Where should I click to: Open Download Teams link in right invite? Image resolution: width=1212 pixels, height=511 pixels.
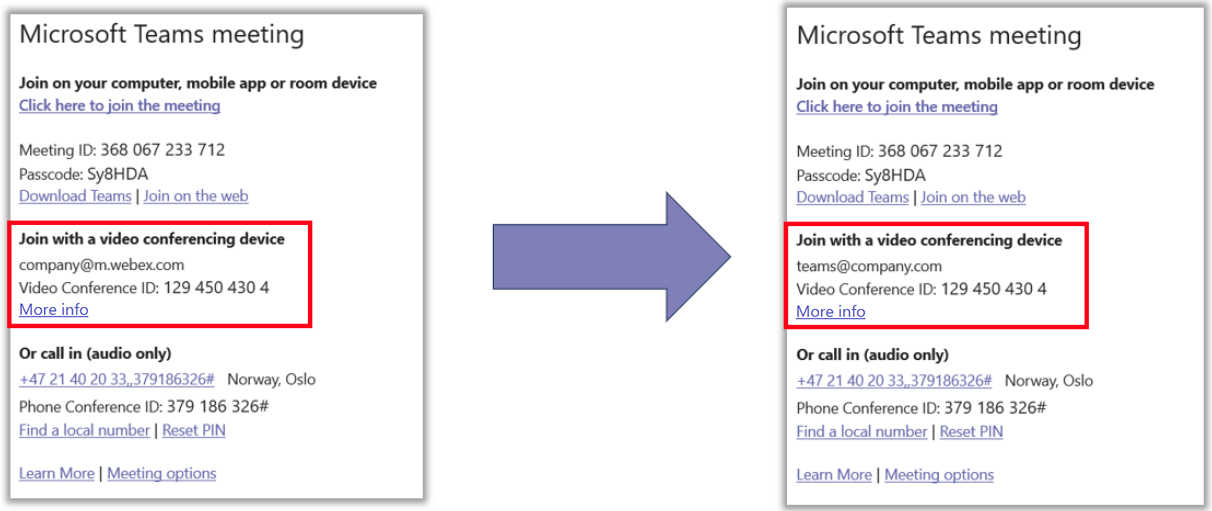click(x=852, y=198)
